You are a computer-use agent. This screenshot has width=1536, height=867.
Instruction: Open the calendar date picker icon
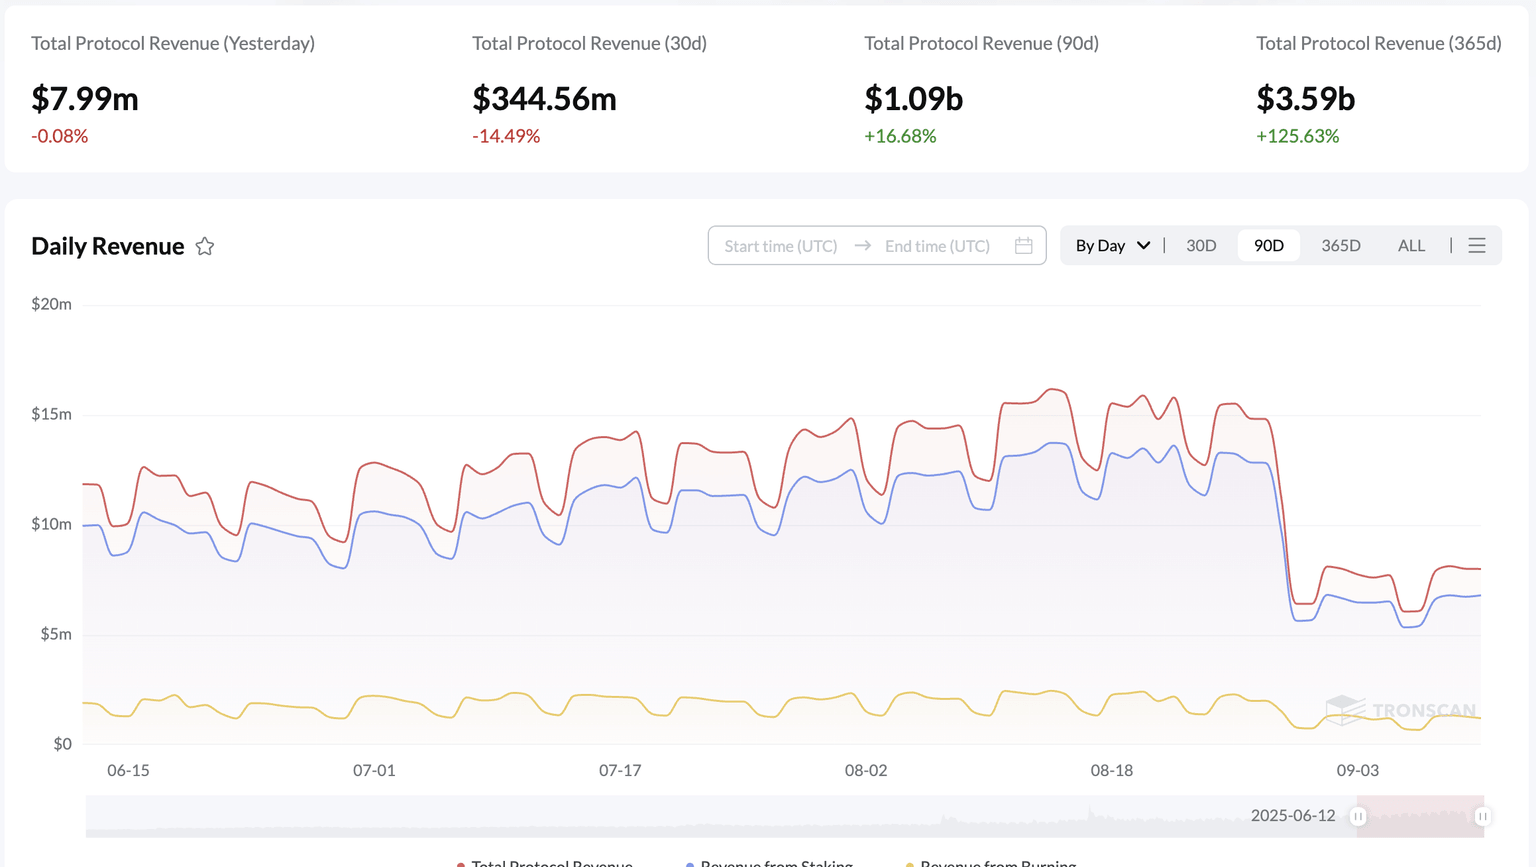(1023, 246)
